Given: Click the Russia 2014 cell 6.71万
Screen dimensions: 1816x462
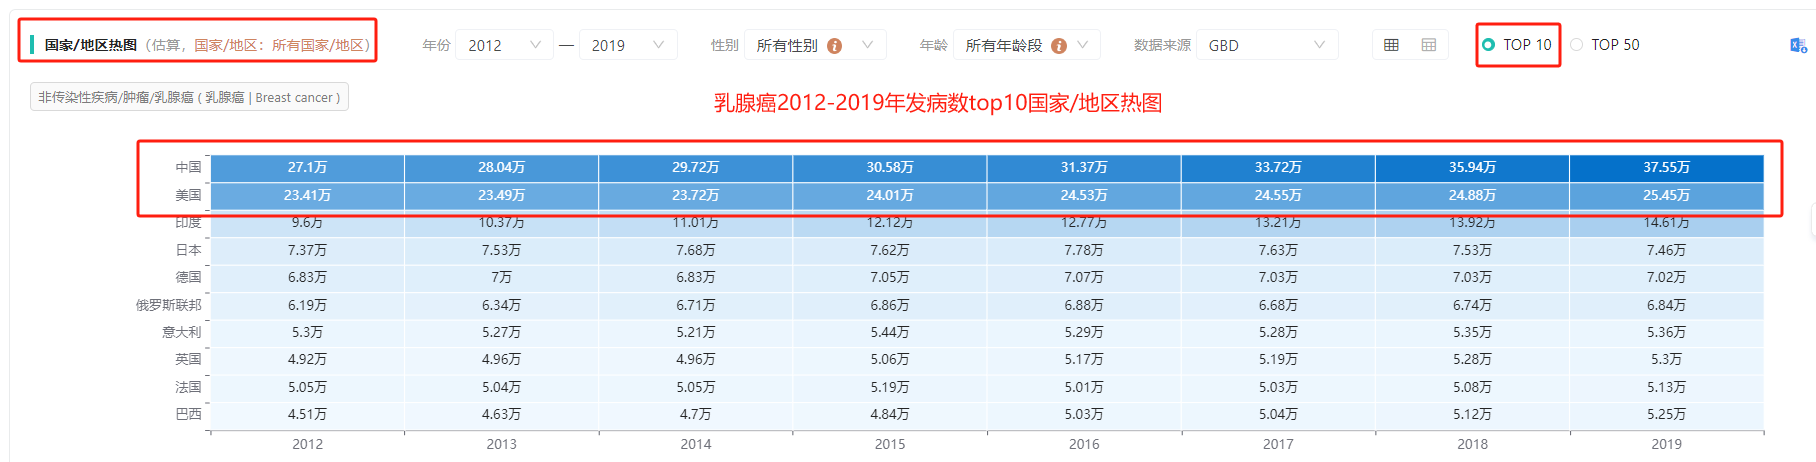Looking at the screenshot, I should [696, 305].
